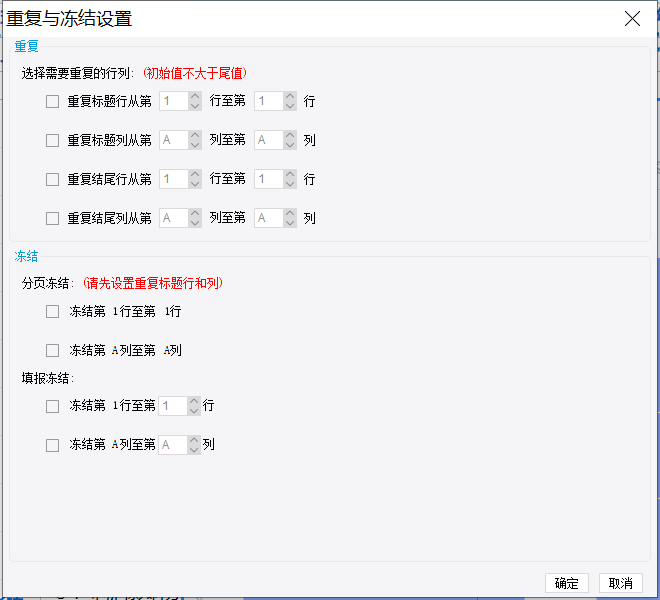Click the 重复标题行从第 label
This screenshot has height=600, width=660.
[109, 101]
